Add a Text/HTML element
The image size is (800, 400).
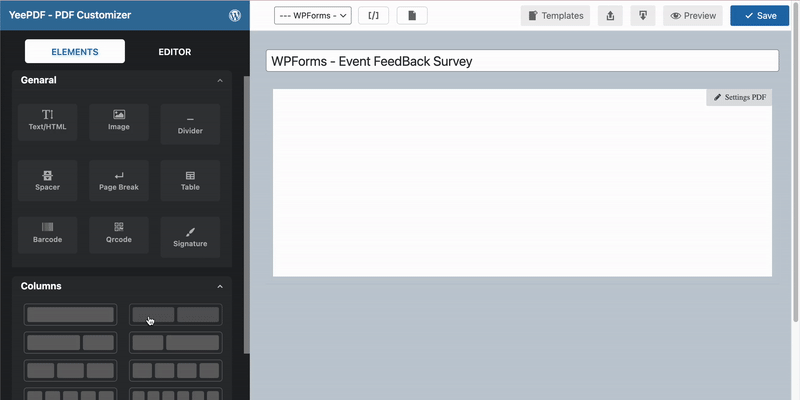click(x=47, y=122)
